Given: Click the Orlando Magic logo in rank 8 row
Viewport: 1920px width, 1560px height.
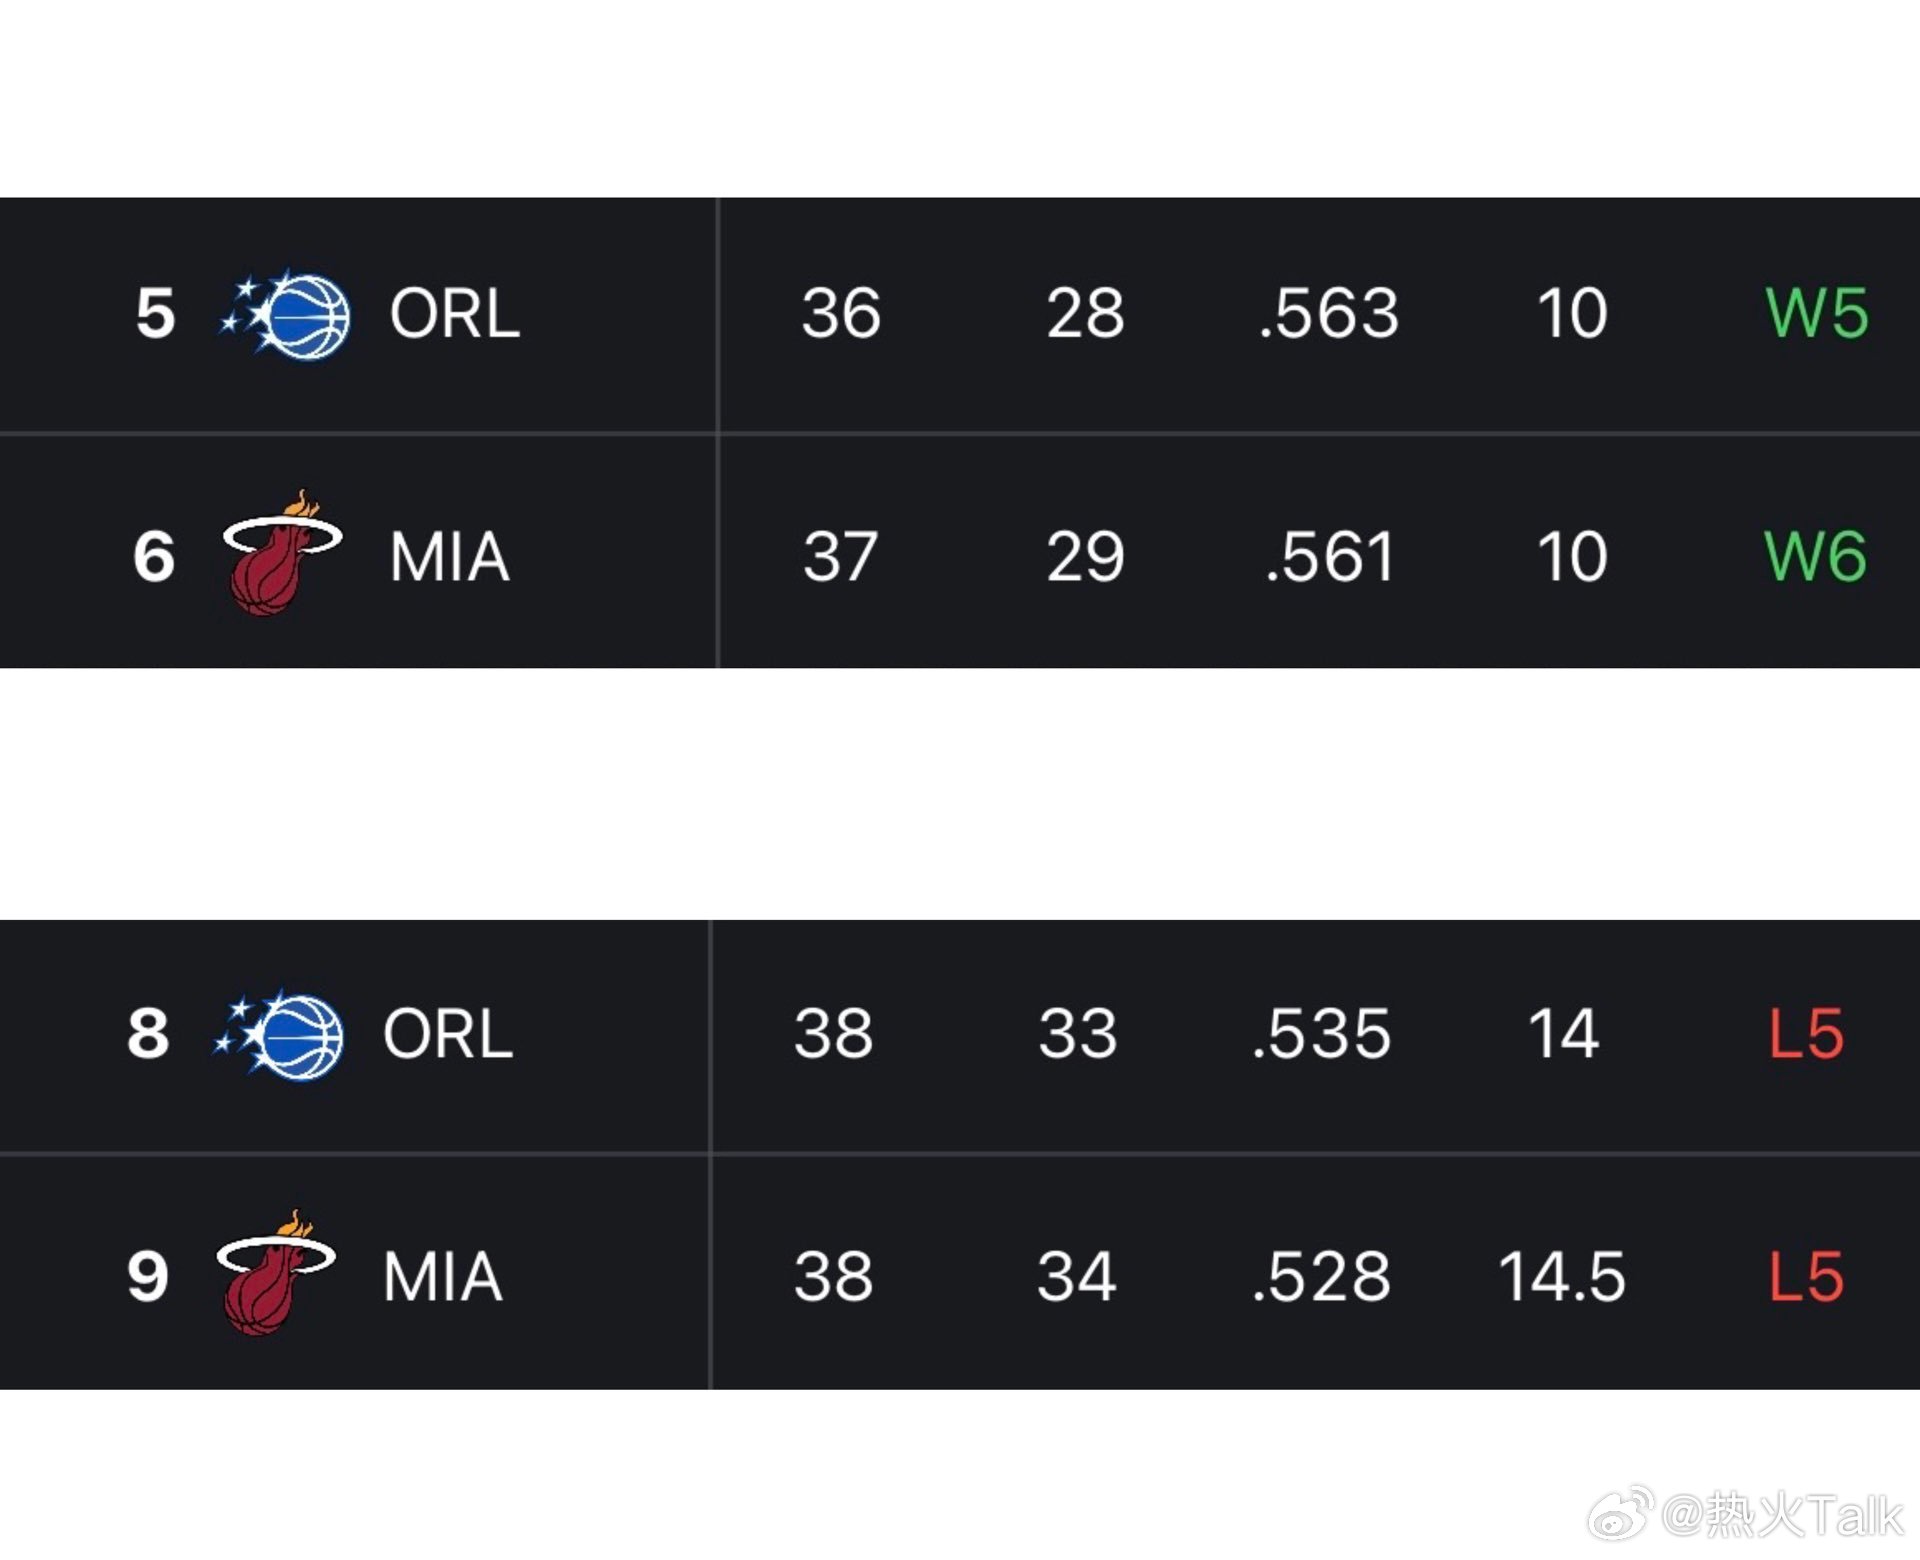Looking at the screenshot, I should [279, 1034].
